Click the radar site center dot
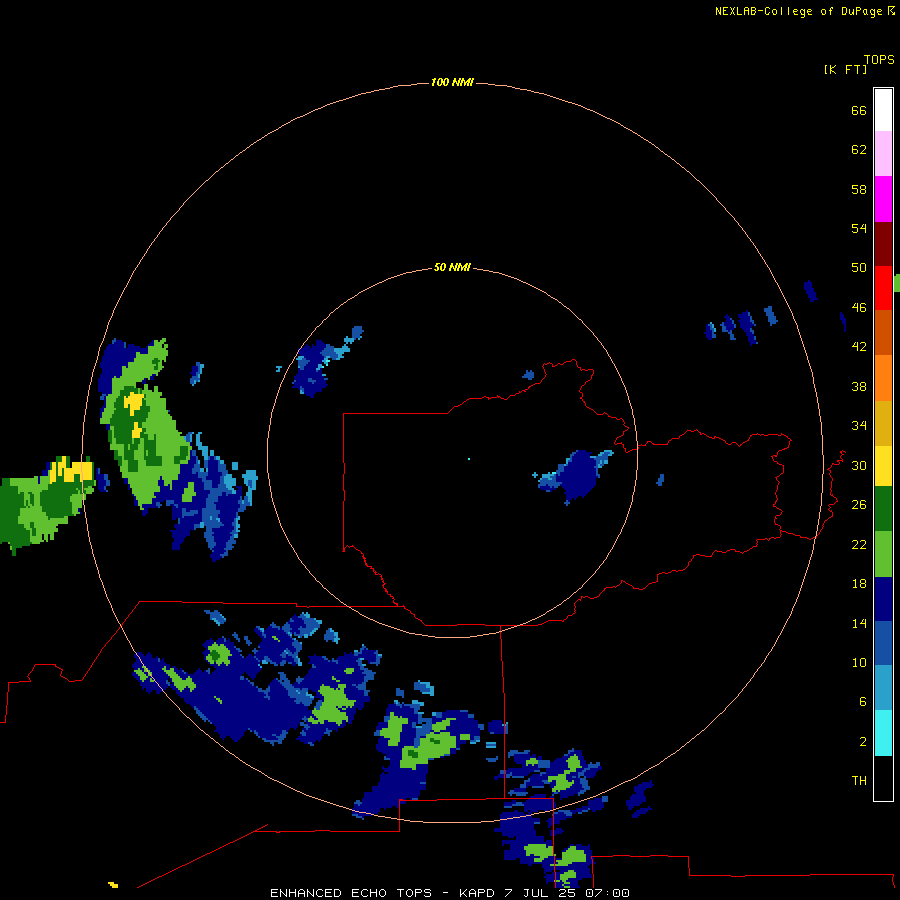The height and width of the screenshot is (900, 900). click(x=469, y=459)
